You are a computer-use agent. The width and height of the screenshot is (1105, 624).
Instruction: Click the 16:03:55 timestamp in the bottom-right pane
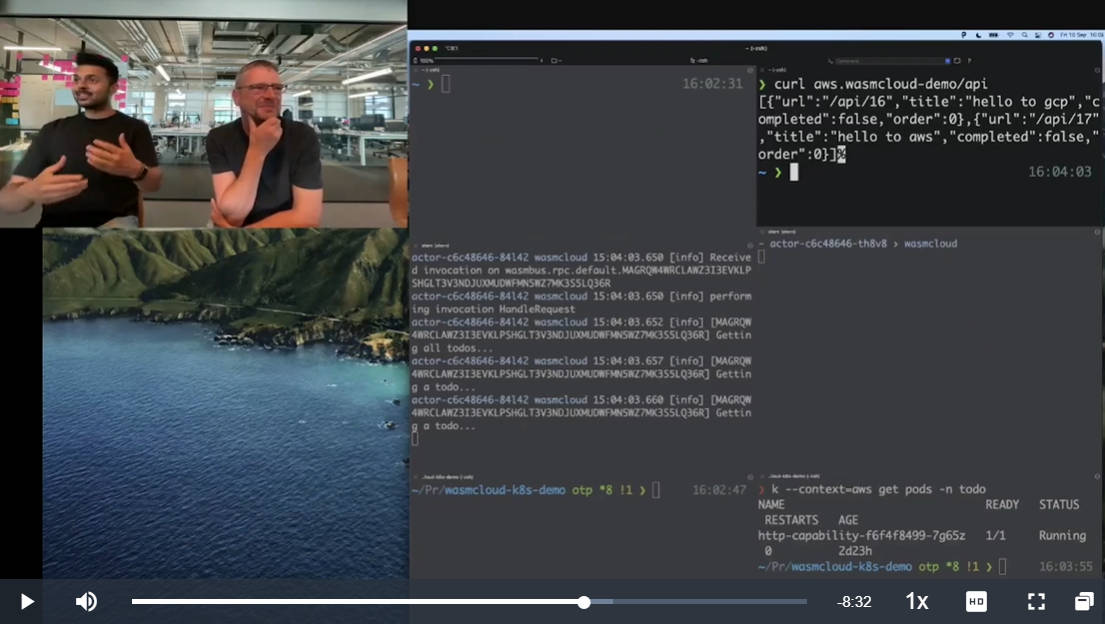[x=1066, y=566]
